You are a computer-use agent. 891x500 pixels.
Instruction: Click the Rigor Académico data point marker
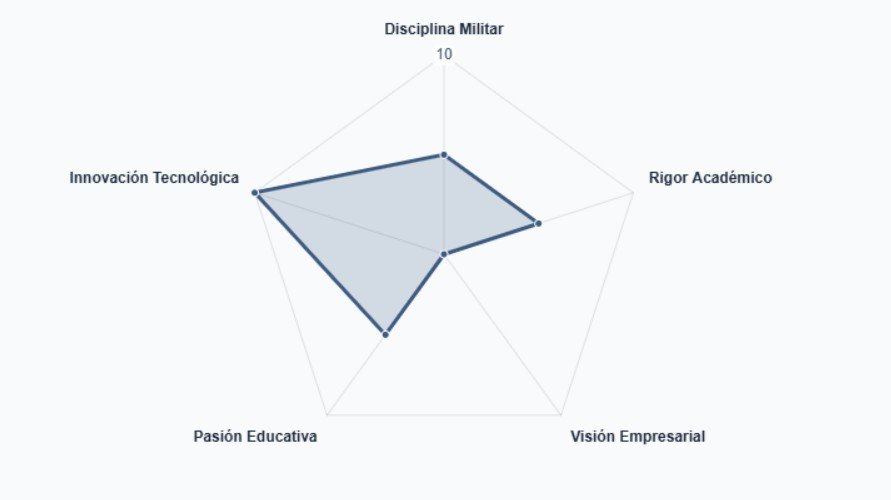coord(538,223)
